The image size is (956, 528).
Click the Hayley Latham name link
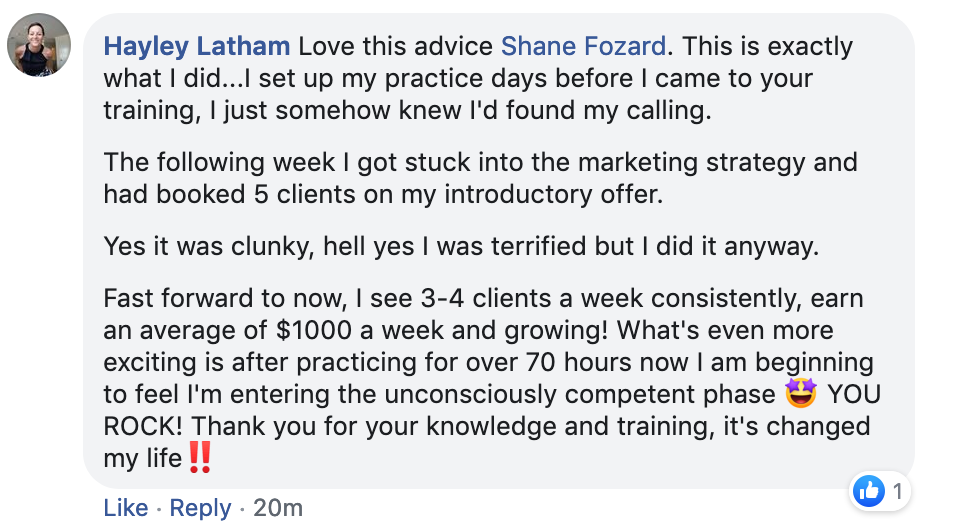pyautogui.click(x=196, y=46)
